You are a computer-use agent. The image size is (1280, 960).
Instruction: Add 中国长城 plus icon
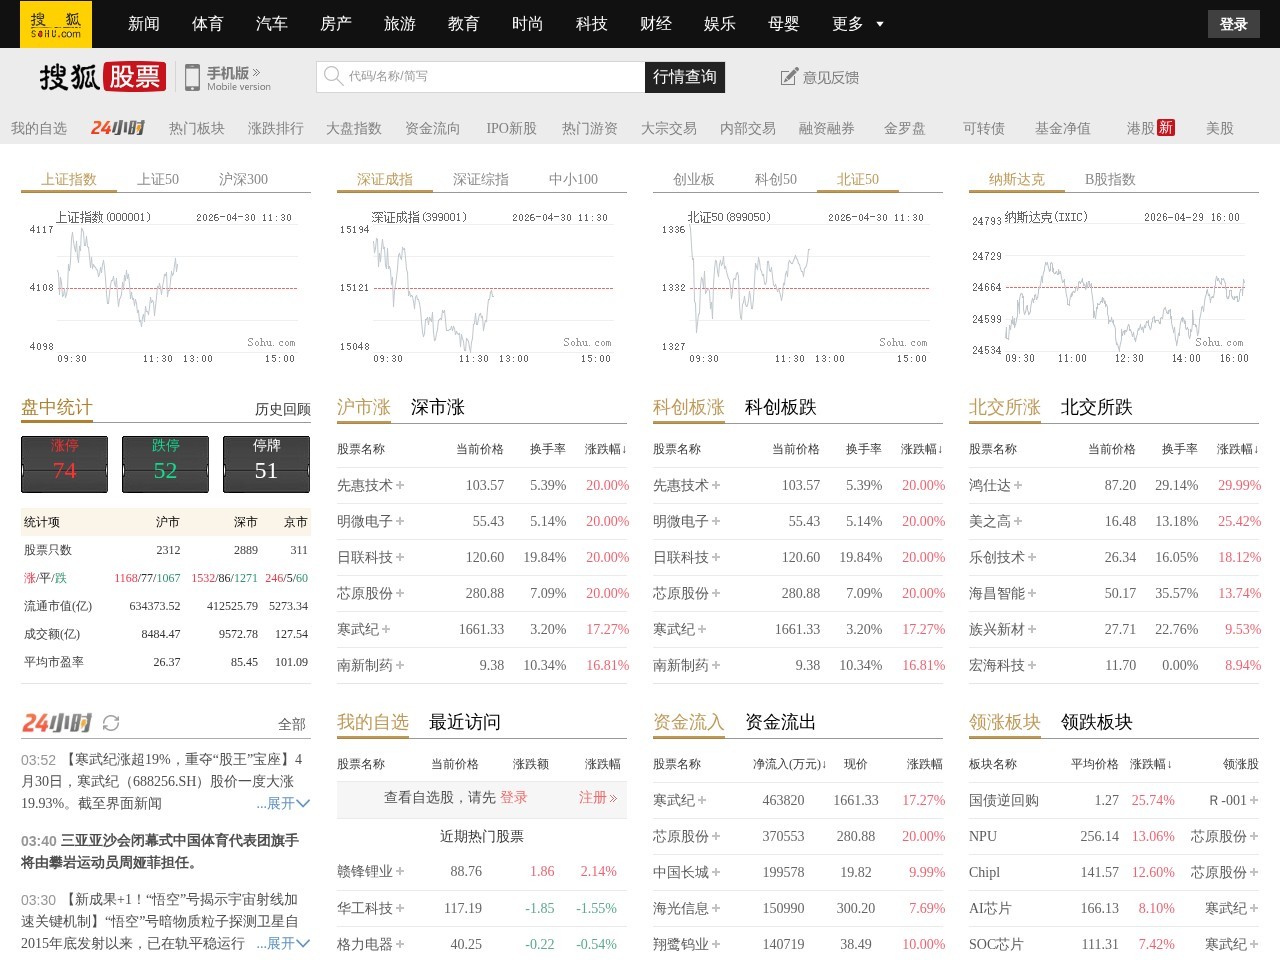[x=716, y=872]
